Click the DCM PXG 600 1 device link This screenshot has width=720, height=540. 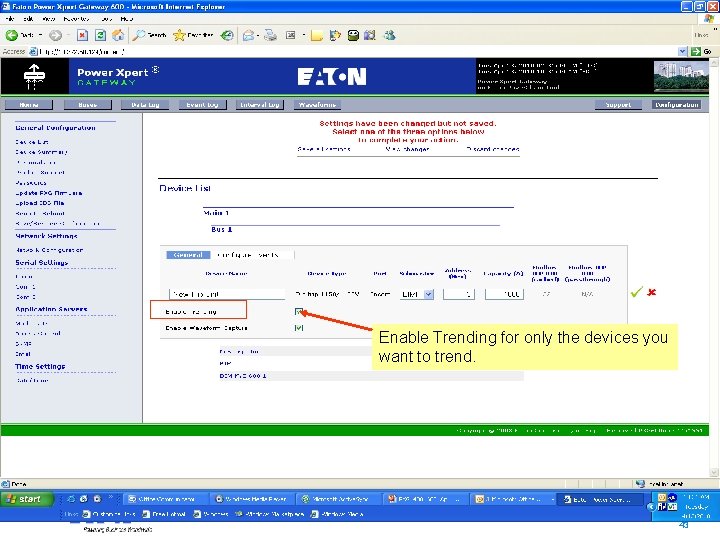tap(243, 376)
